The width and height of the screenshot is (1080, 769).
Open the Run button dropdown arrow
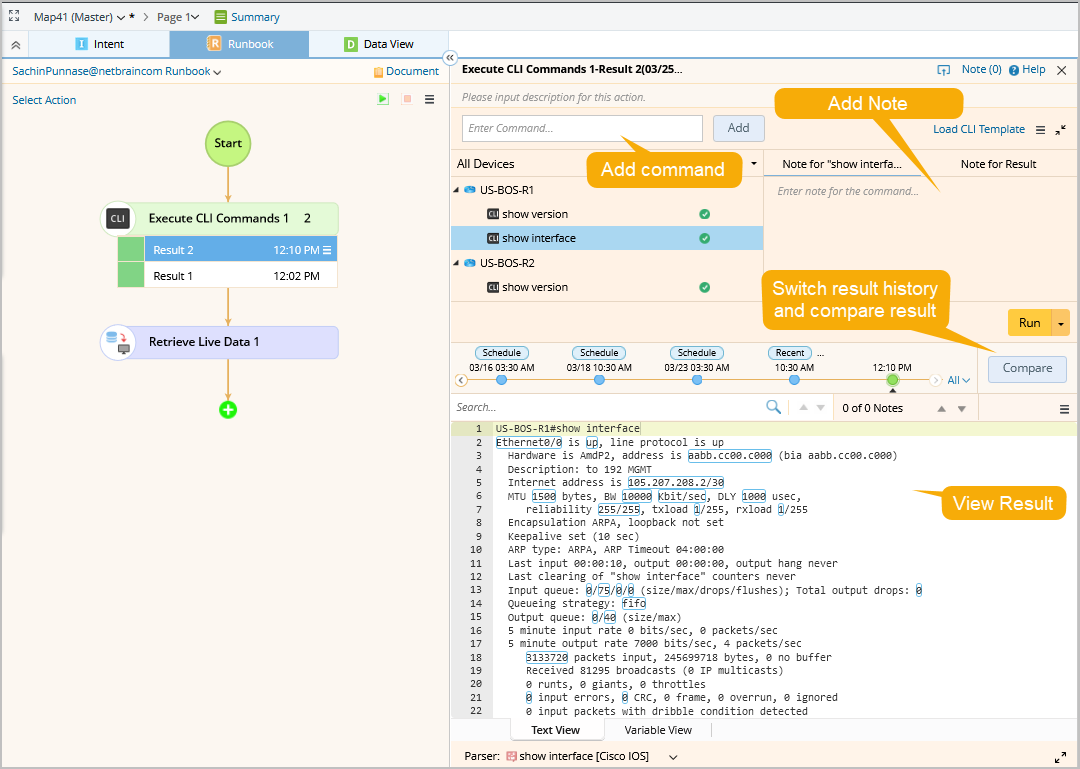click(1061, 322)
